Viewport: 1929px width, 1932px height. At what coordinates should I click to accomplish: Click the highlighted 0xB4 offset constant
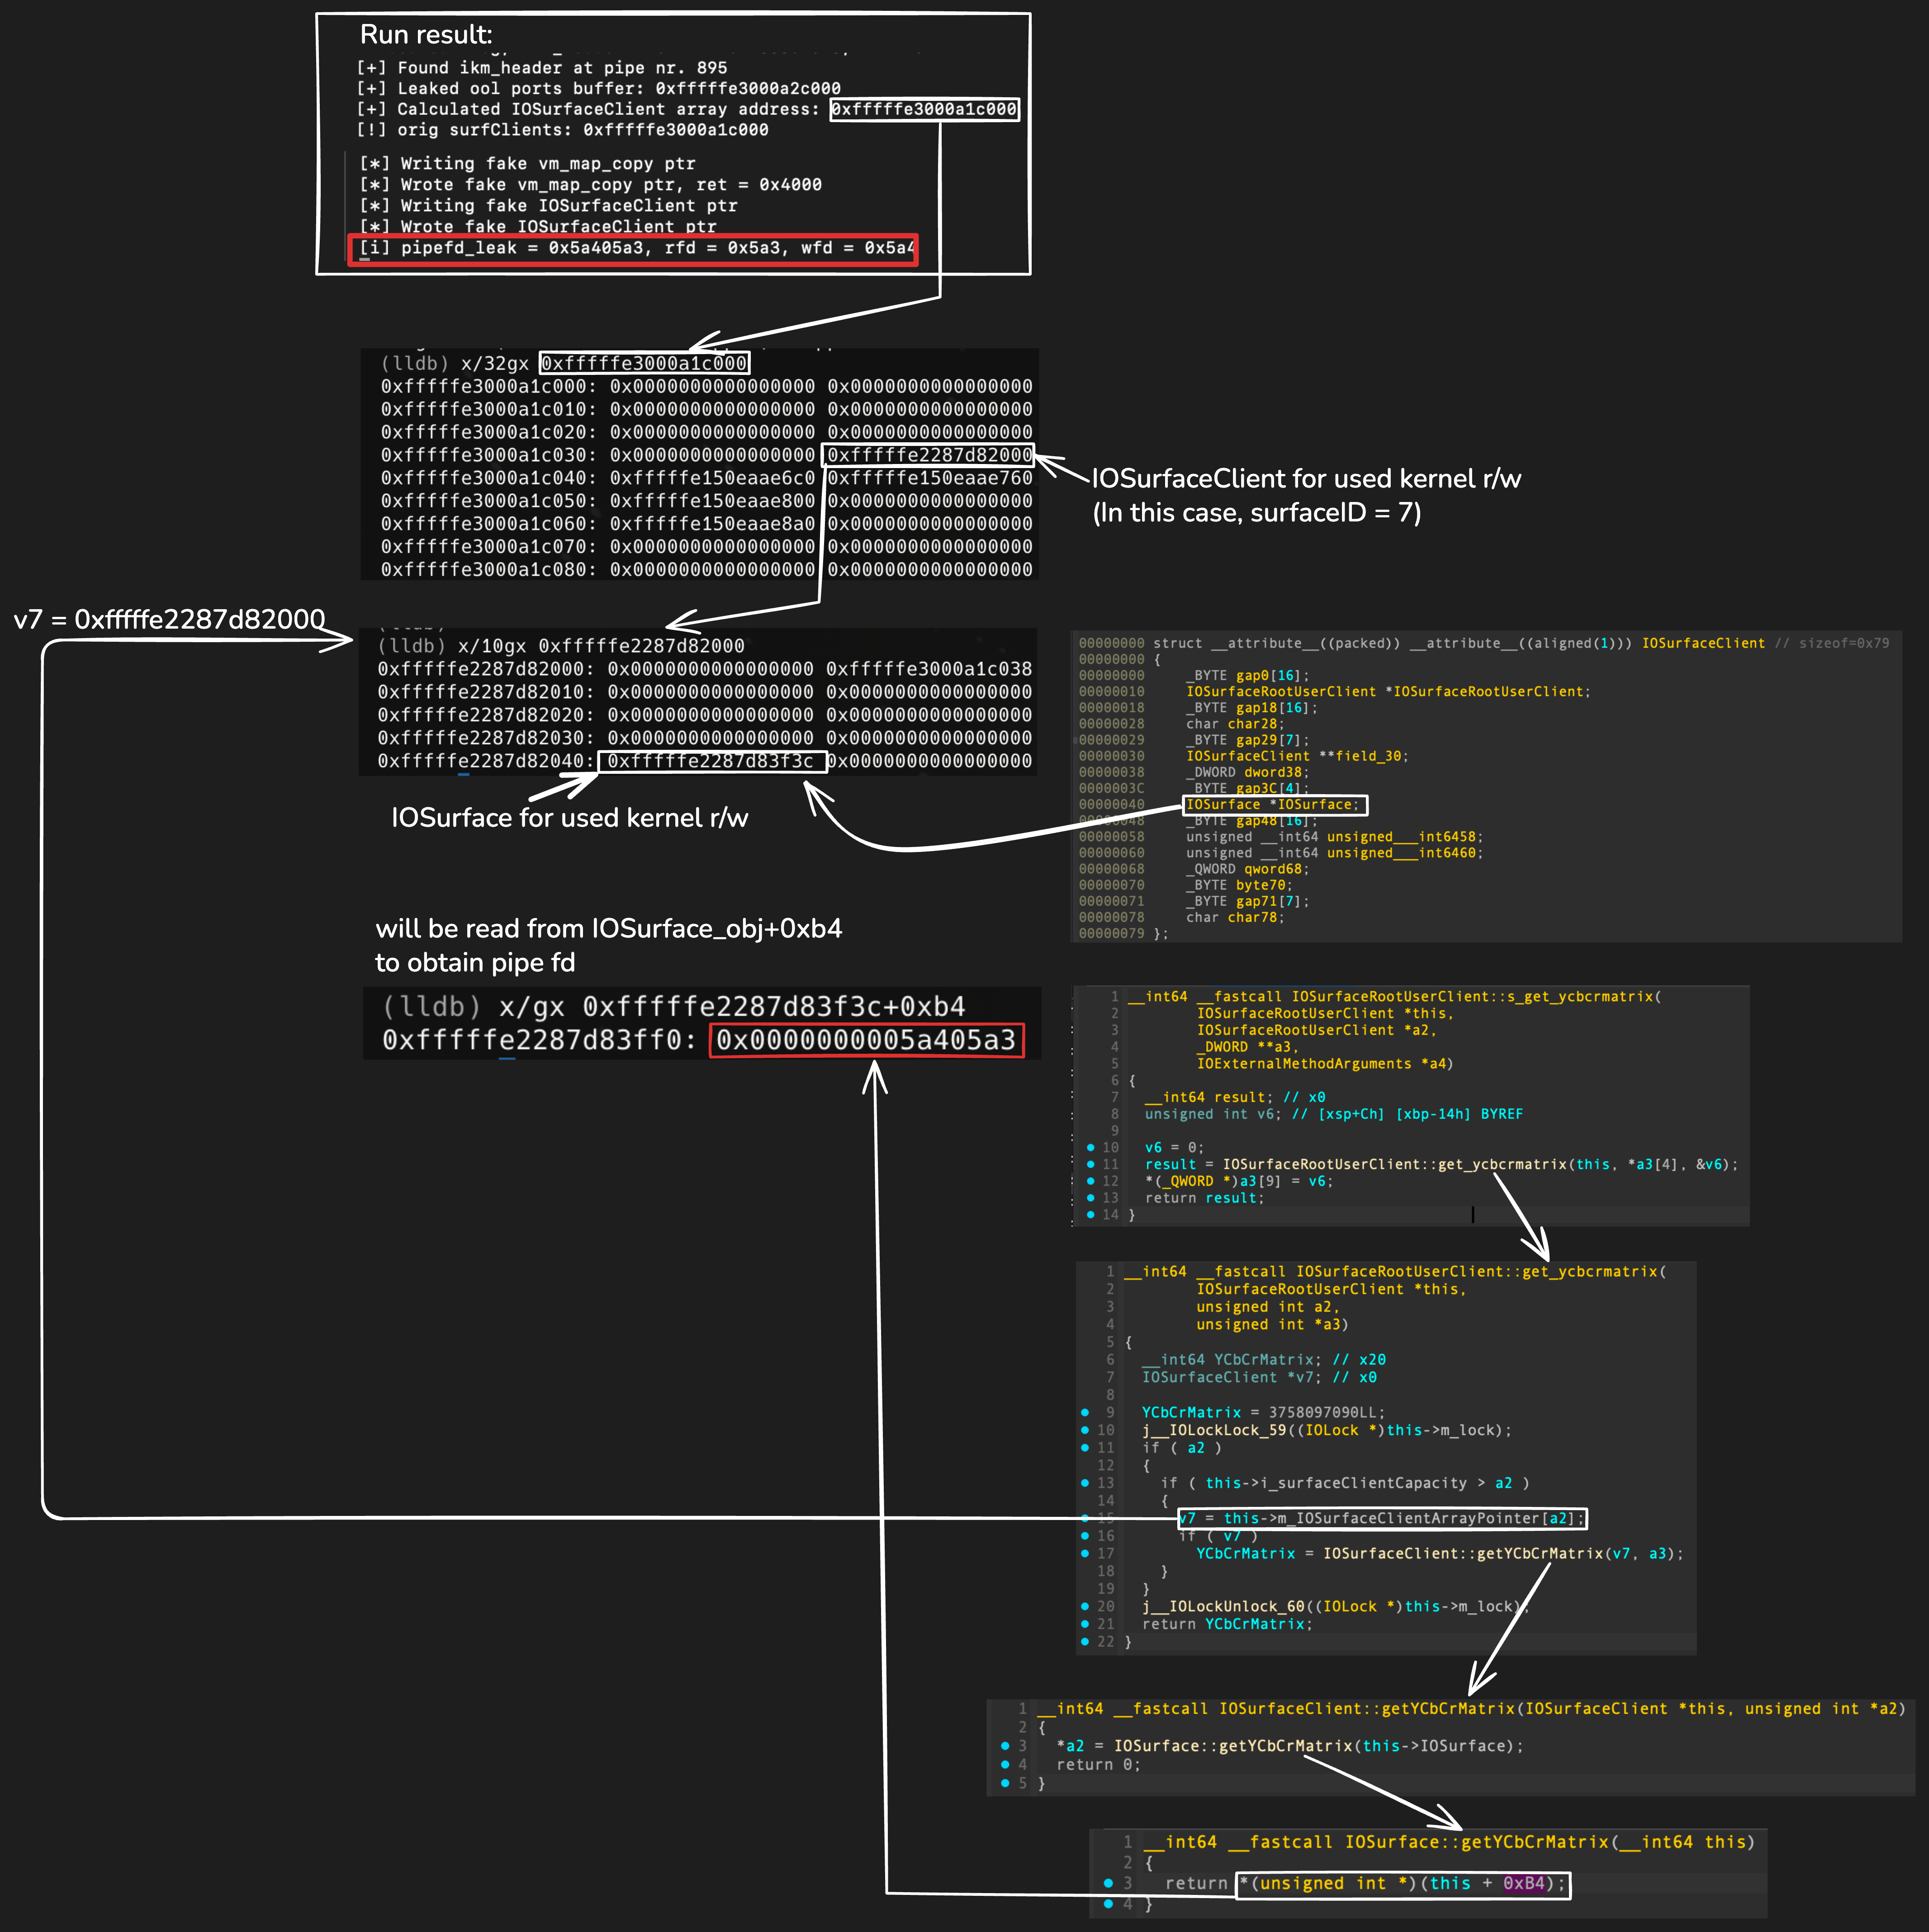click(1524, 1883)
